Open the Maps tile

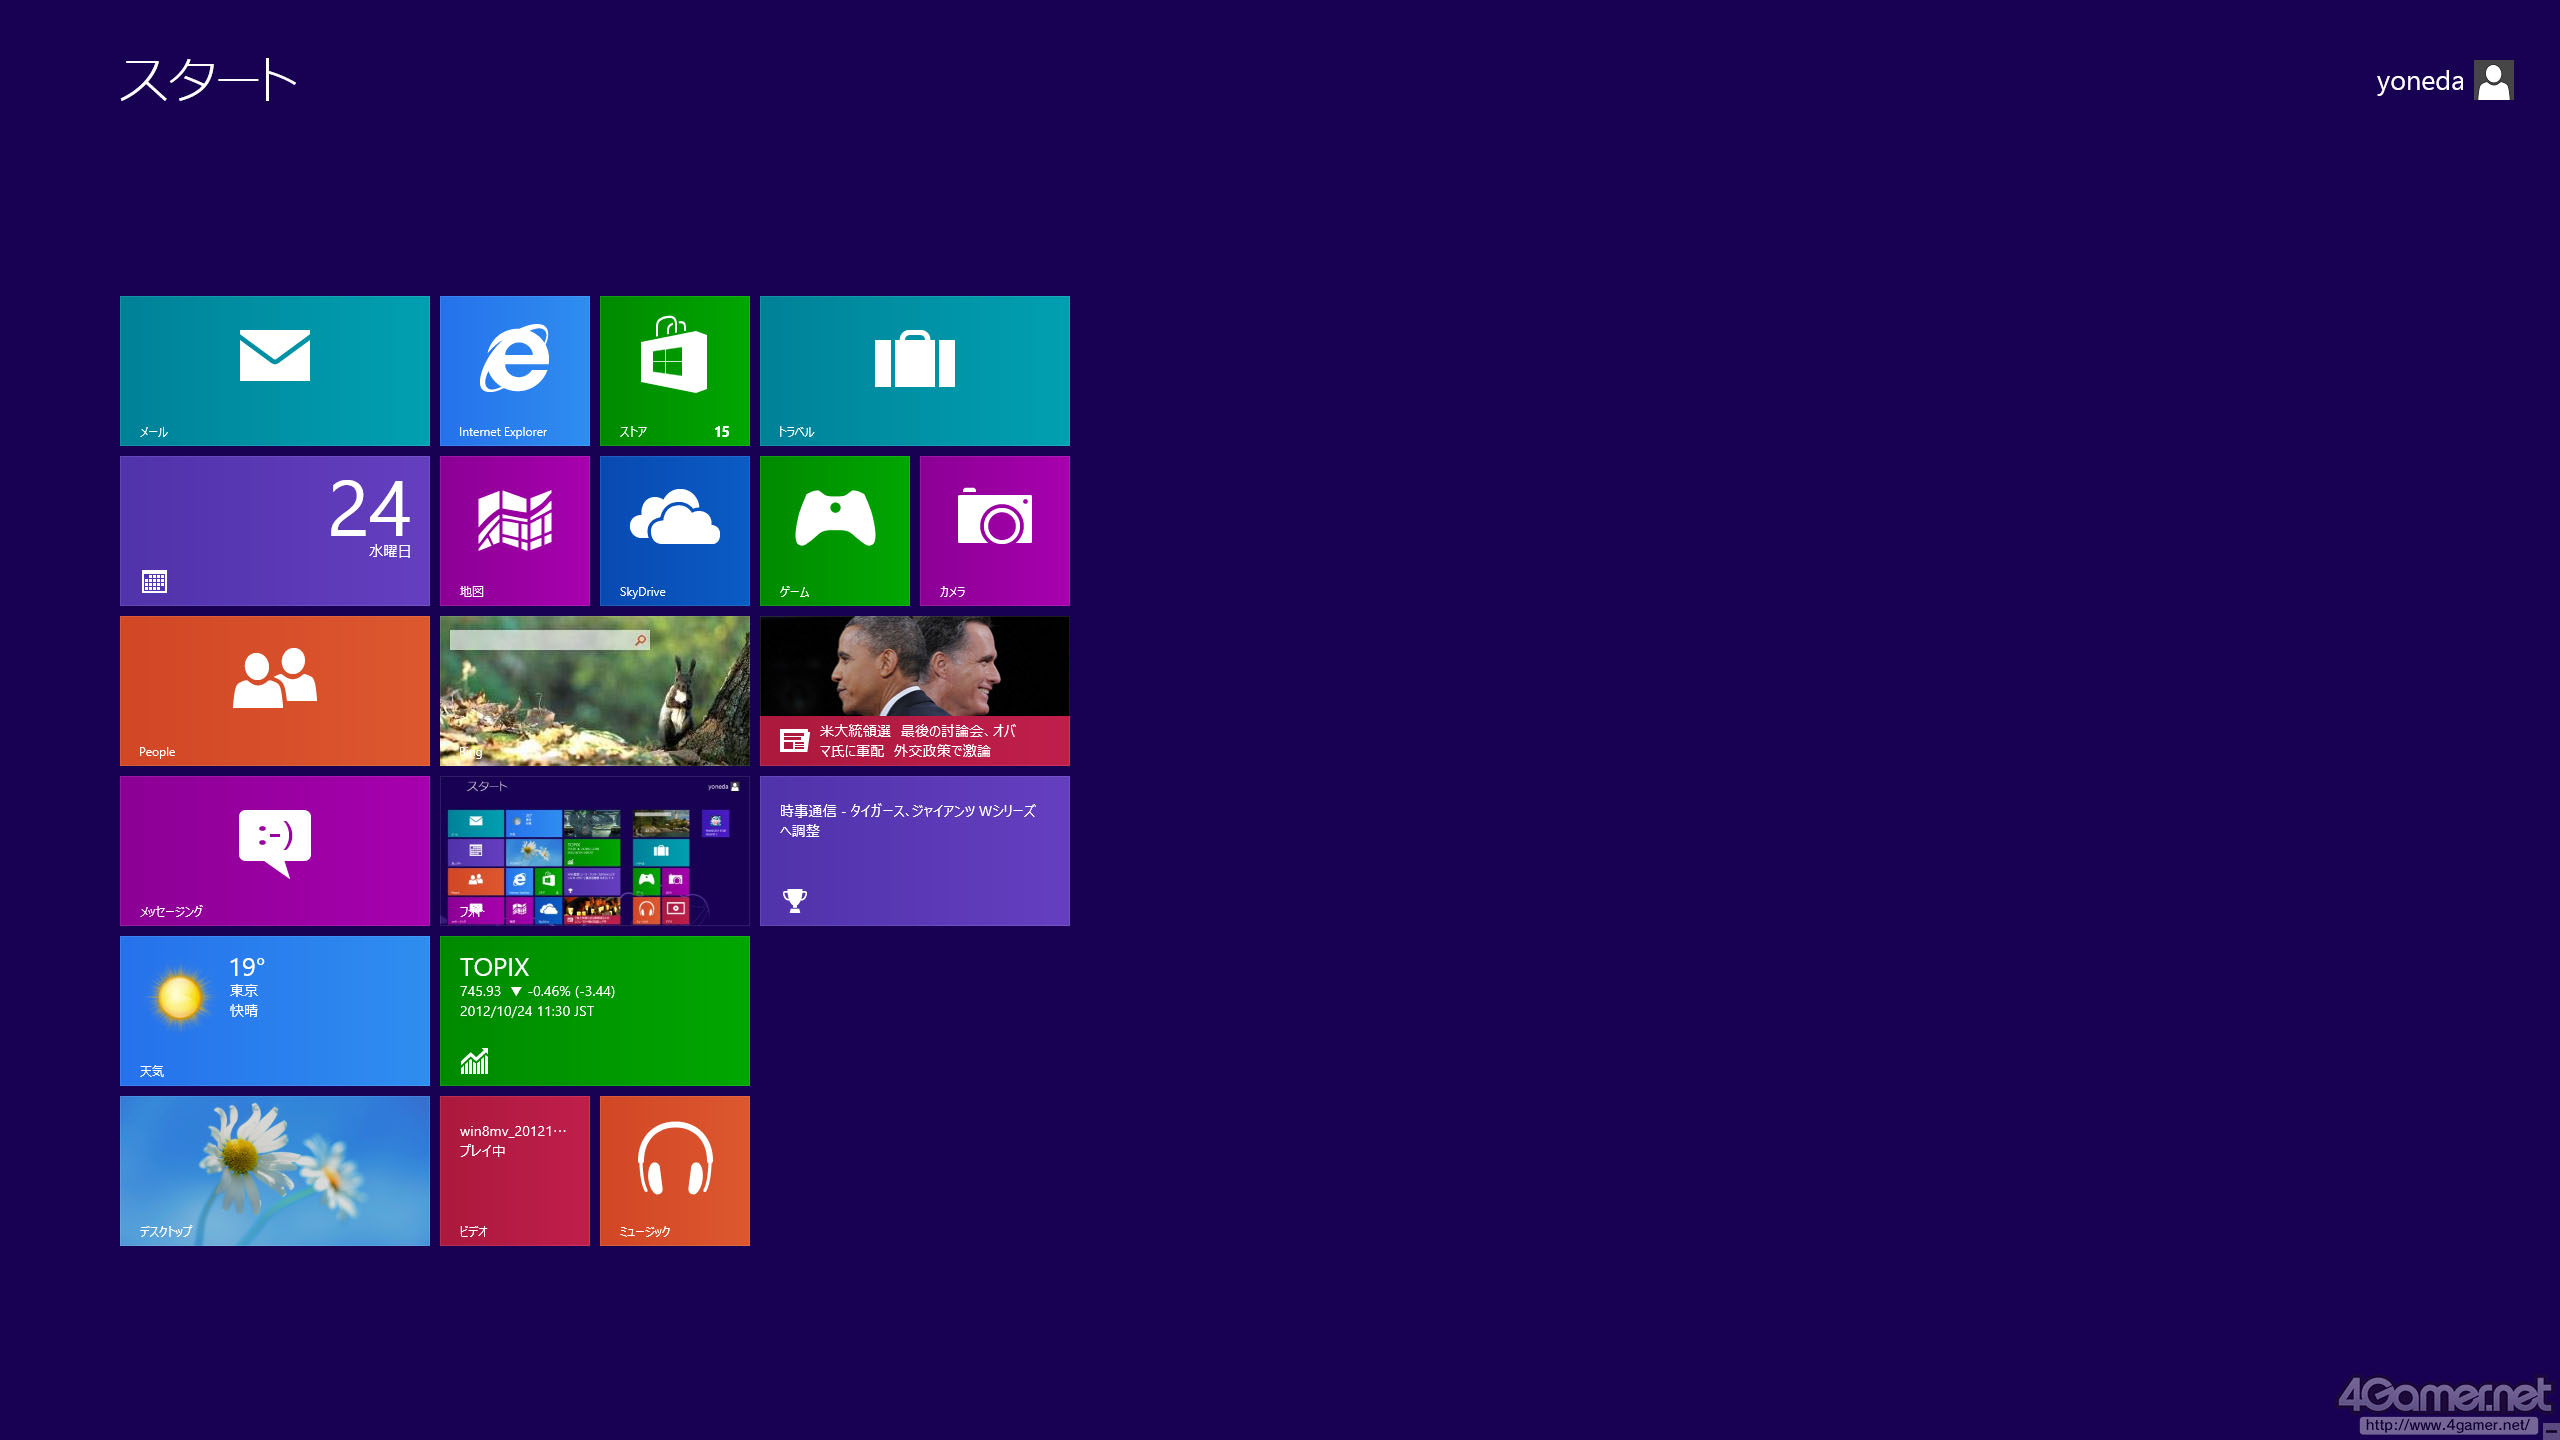coord(515,530)
